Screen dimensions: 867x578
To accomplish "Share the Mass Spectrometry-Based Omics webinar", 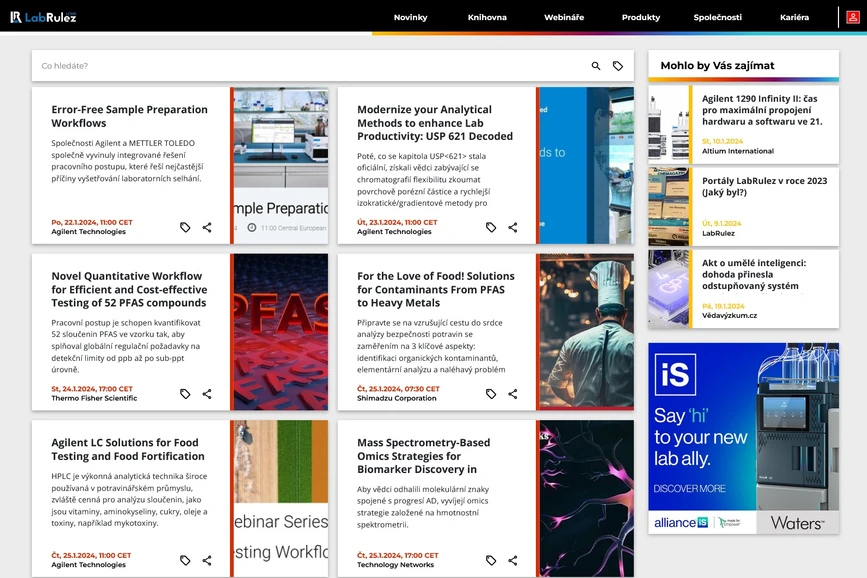I will (513, 560).
